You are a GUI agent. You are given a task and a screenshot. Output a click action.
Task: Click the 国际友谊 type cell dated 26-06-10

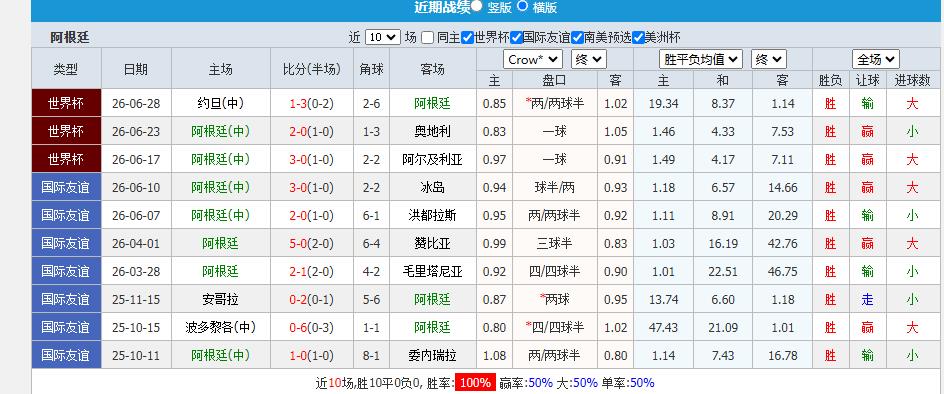pyautogui.click(x=66, y=187)
